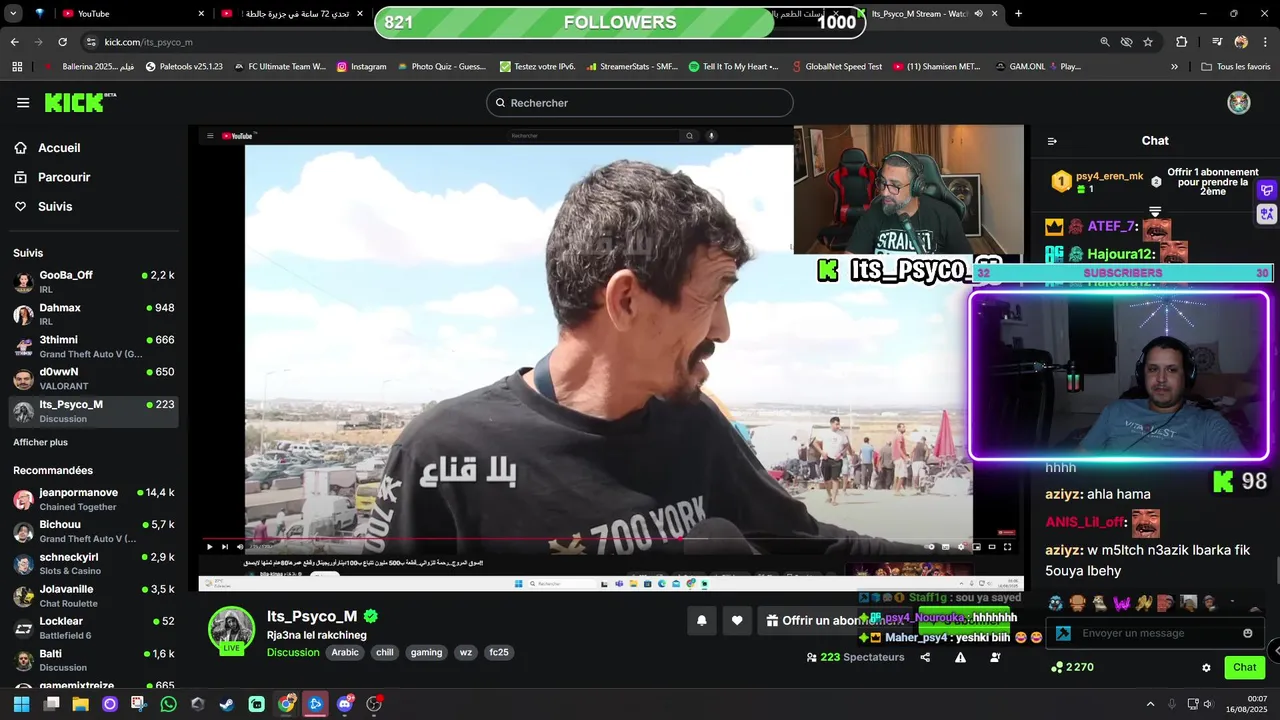Open jeanpormanove recommended channel

pyautogui.click(x=94, y=499)
